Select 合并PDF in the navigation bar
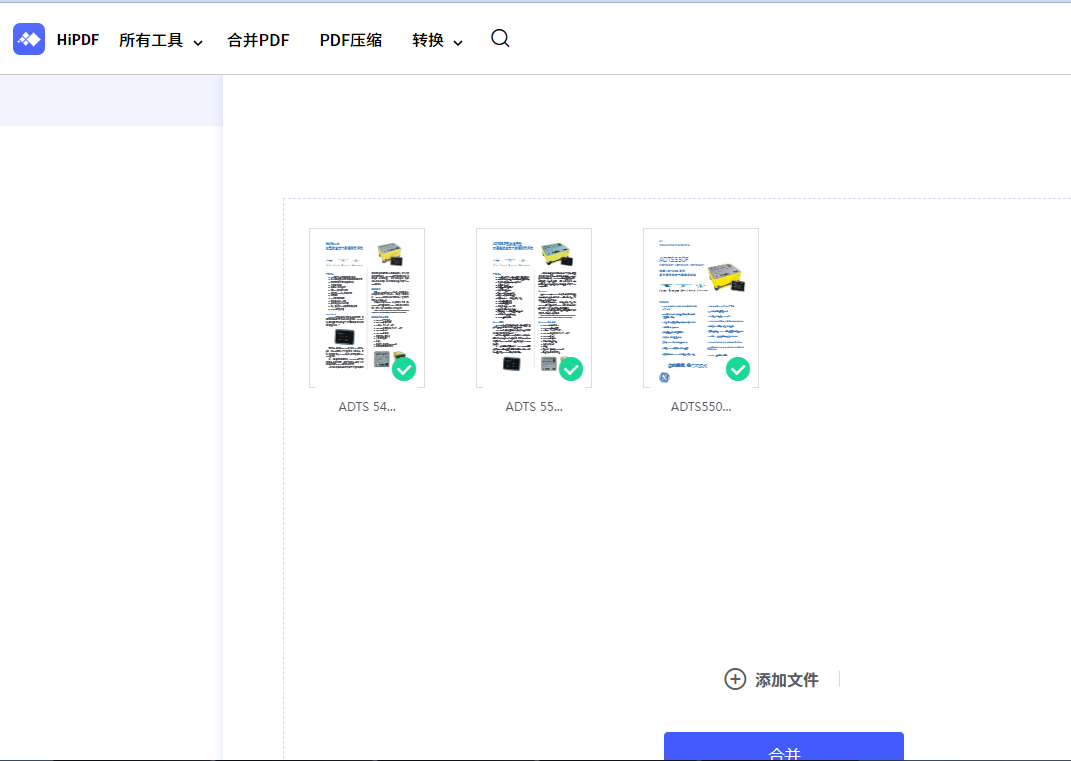This screenshot has width=1071, height=761. click(x=258, y=40)
